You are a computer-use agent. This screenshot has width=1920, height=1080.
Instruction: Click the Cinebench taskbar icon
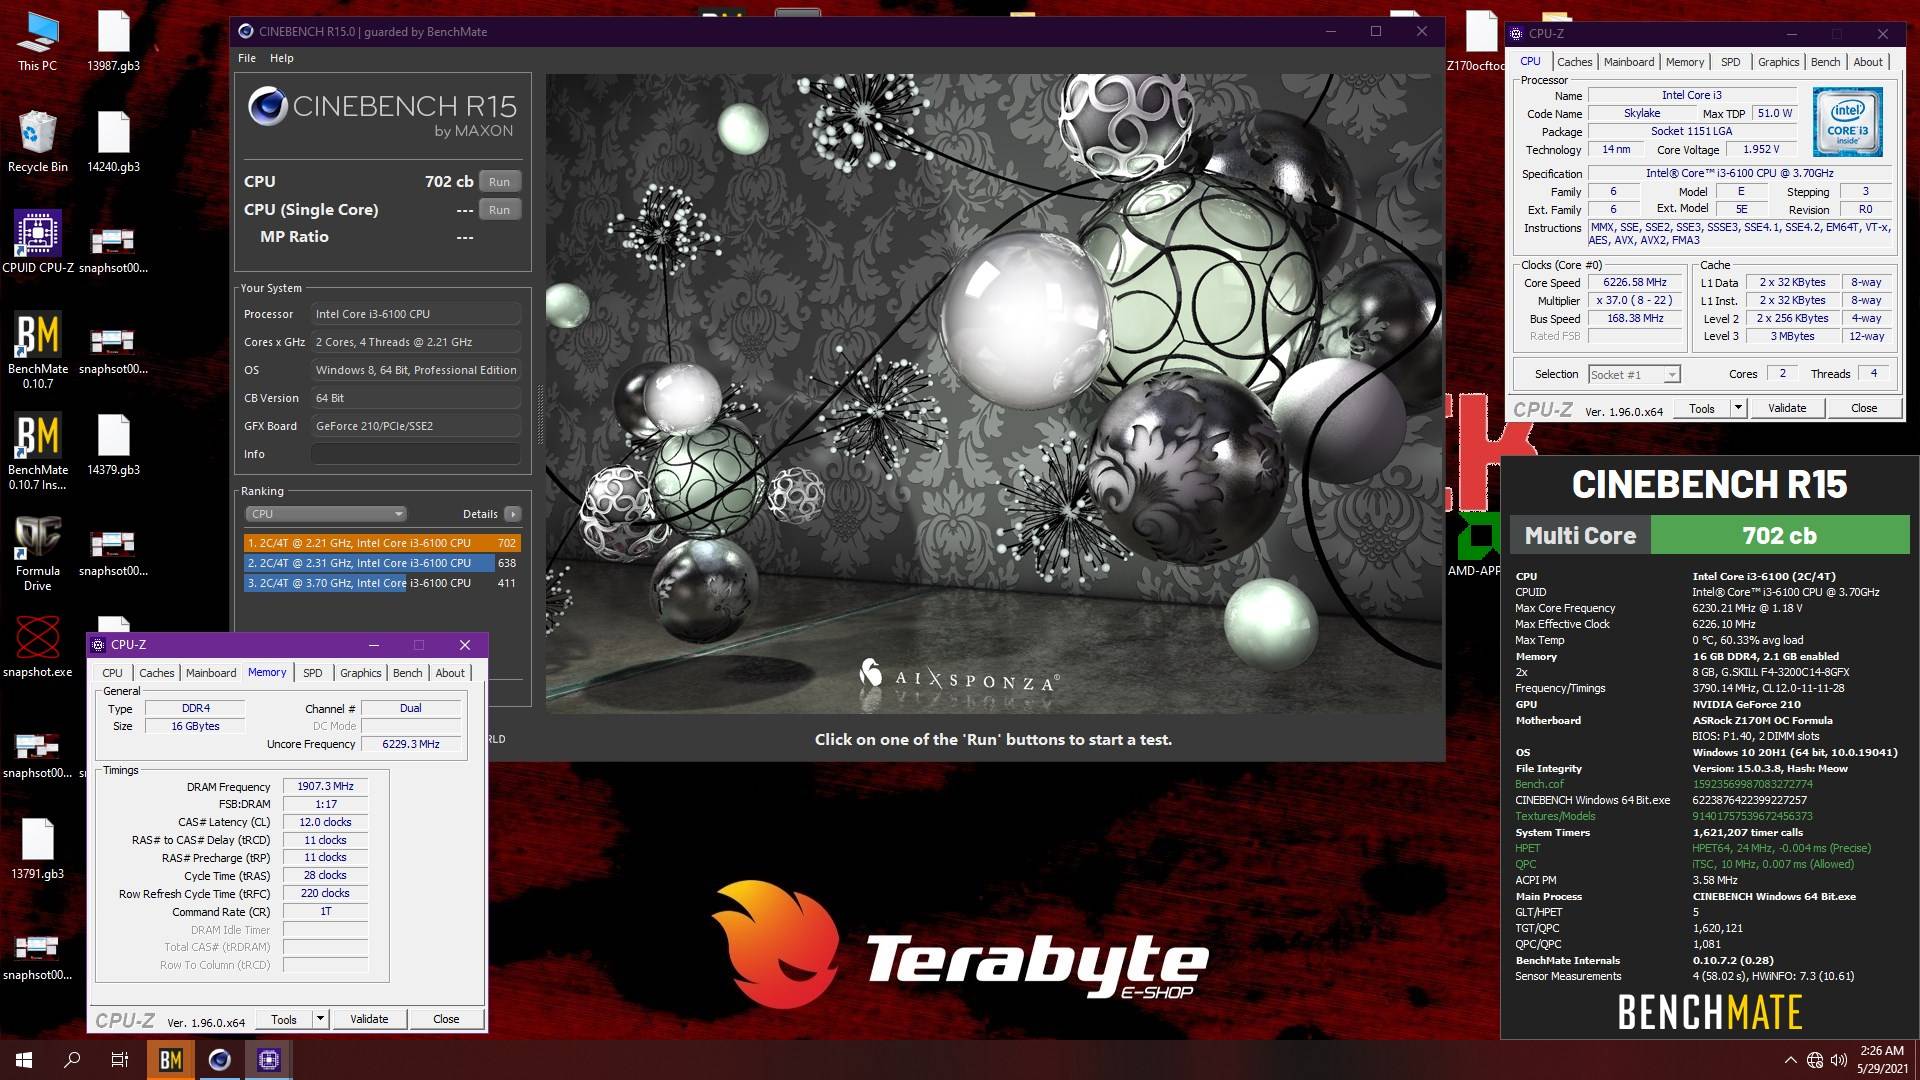tap(219, 1060)
